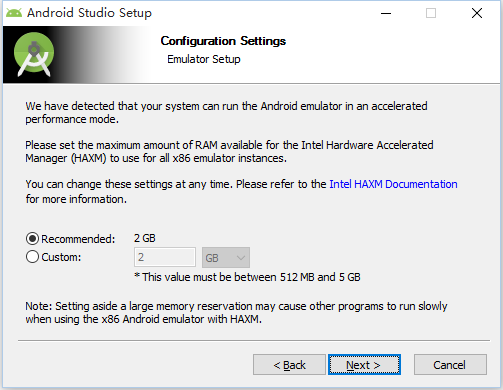Click the memory reservation Note text
Image resolution: width=503 pixels, height=390 pixels.
click(236, 313)
